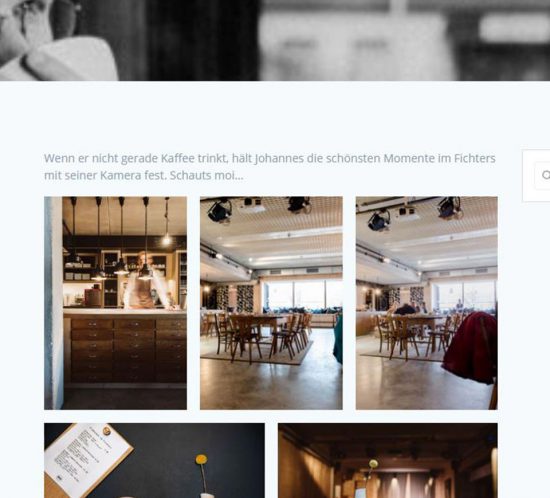This screenshot has height=498, width=550.
Task: Click the "Schauts moi..." text
Action: (206, 175)
